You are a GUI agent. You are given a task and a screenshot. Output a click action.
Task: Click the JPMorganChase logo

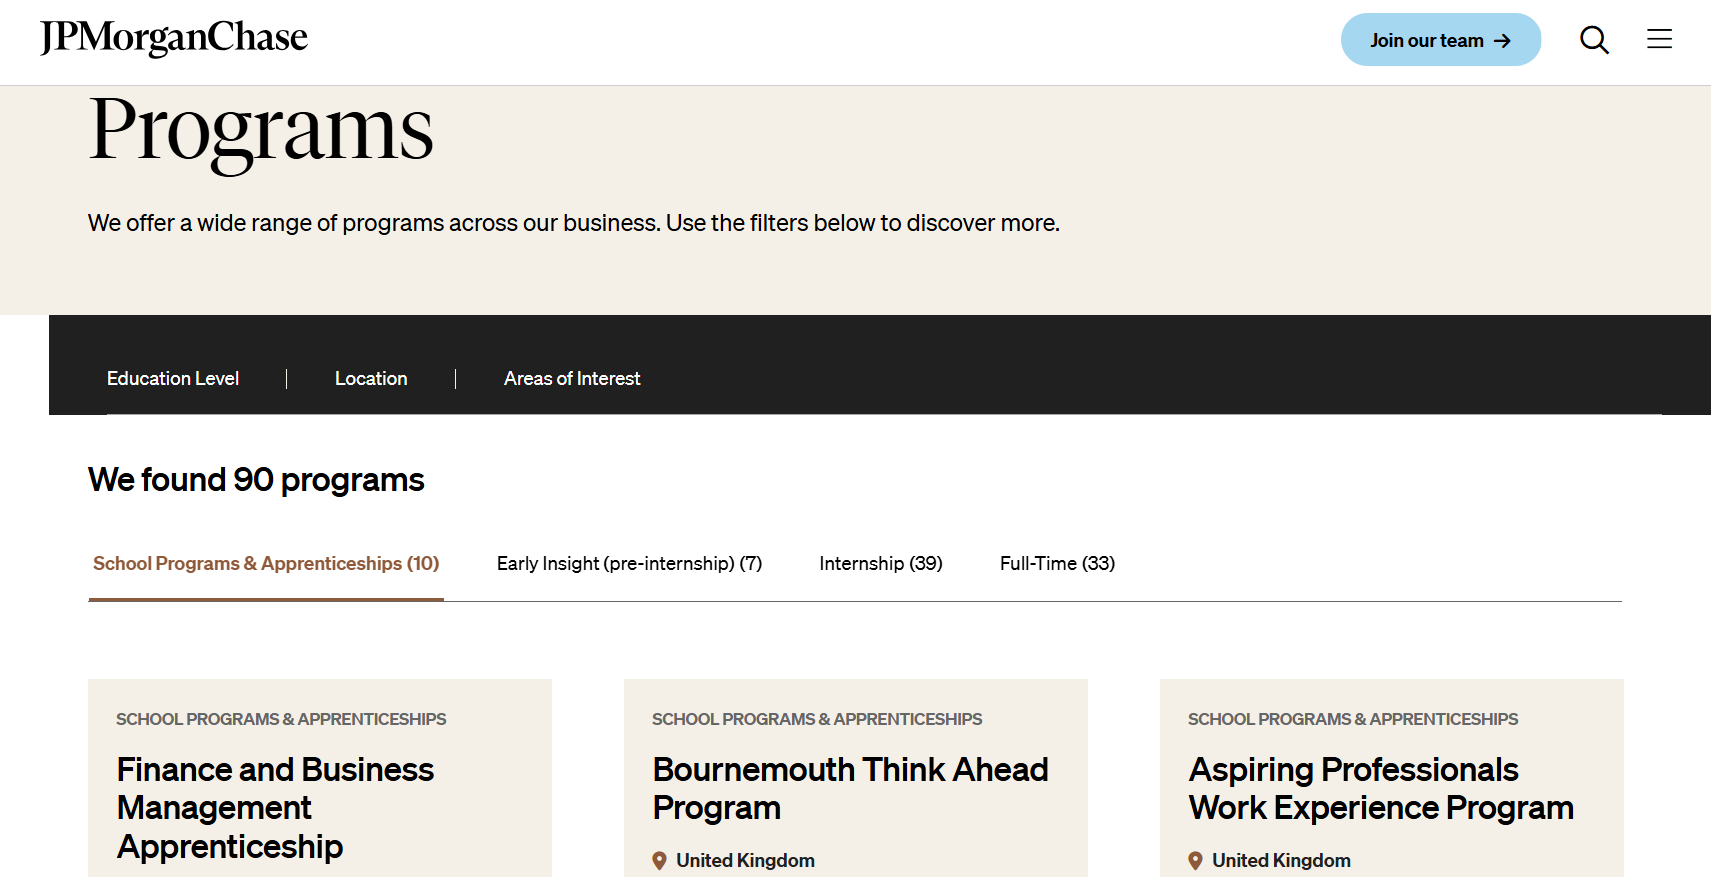click(174, 38)
